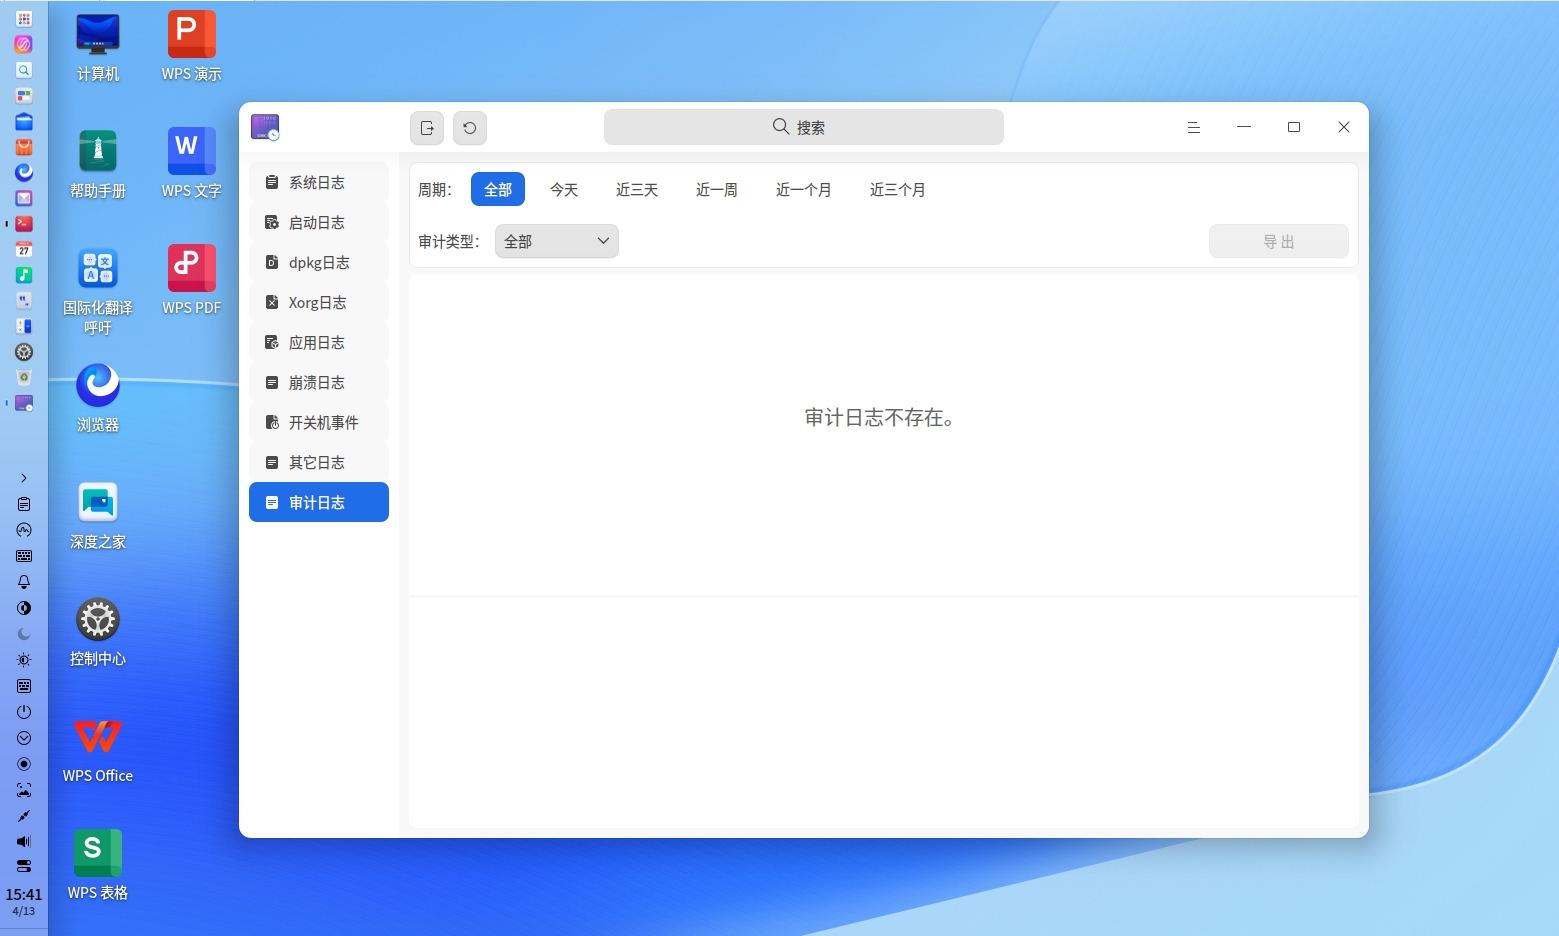Open 其它日志 in the sidebar
The width and height of the screenshot is (1559, 936).
(x=319, y=462)
